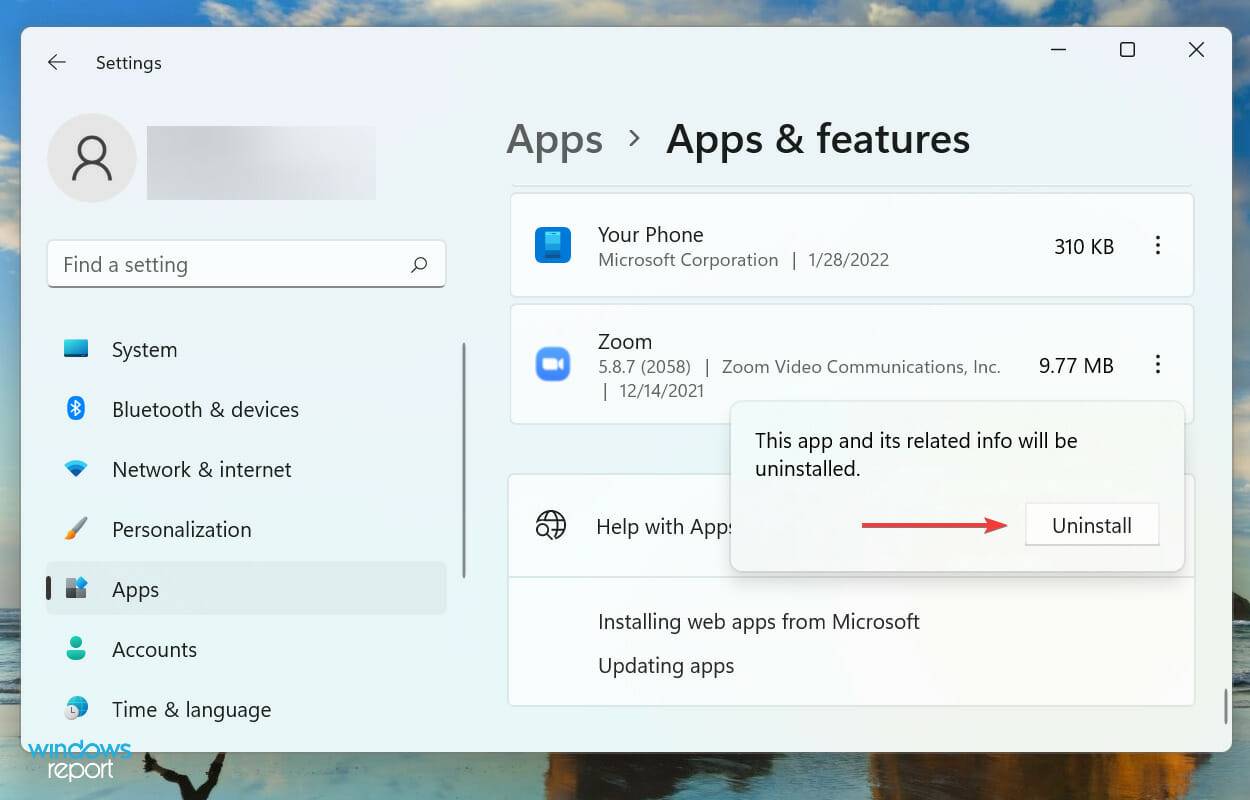The width and height of the screenshot is (1250, 800).
Task: Click the search magnifier icon
Action: (x=419, y=264)
